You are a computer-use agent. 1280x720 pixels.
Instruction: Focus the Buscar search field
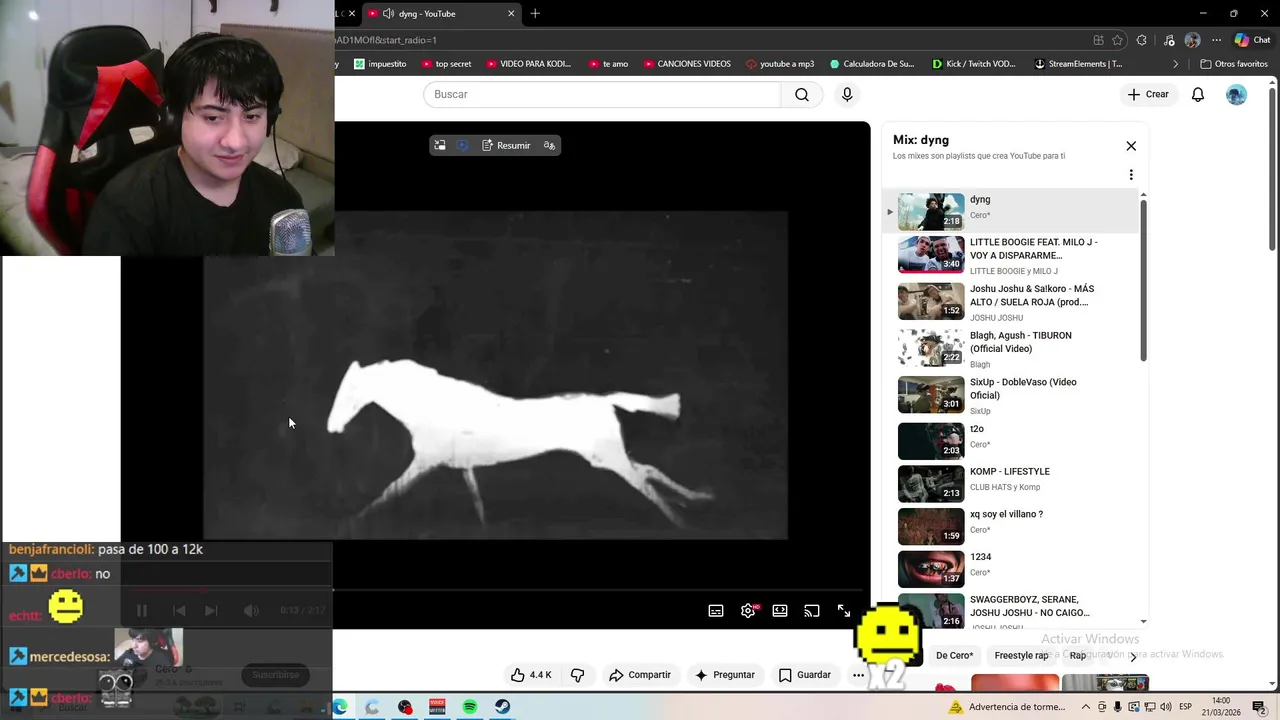coord(602,94)
